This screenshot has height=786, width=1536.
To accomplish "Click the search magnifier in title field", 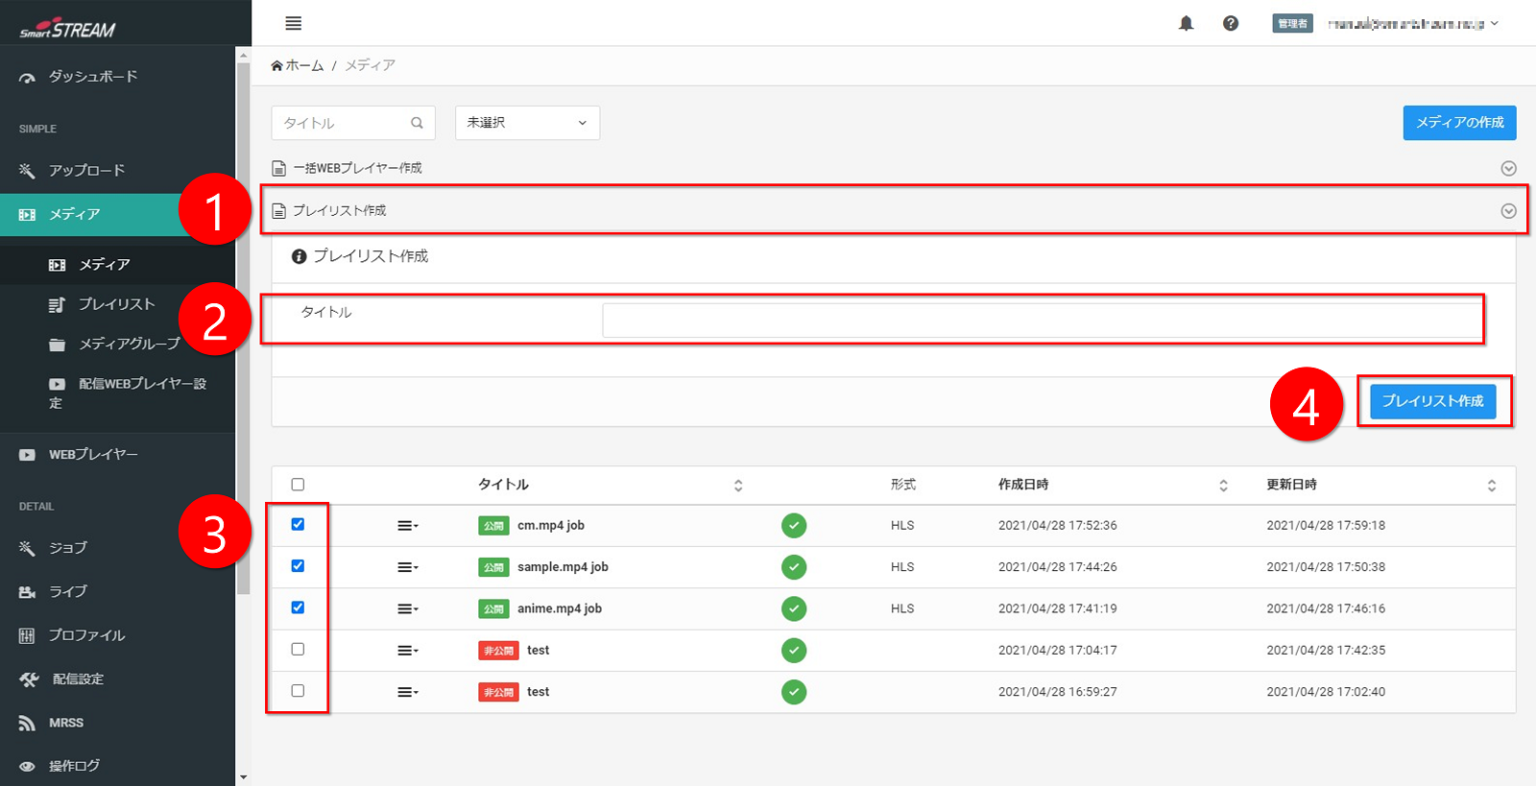I will 417,123.
